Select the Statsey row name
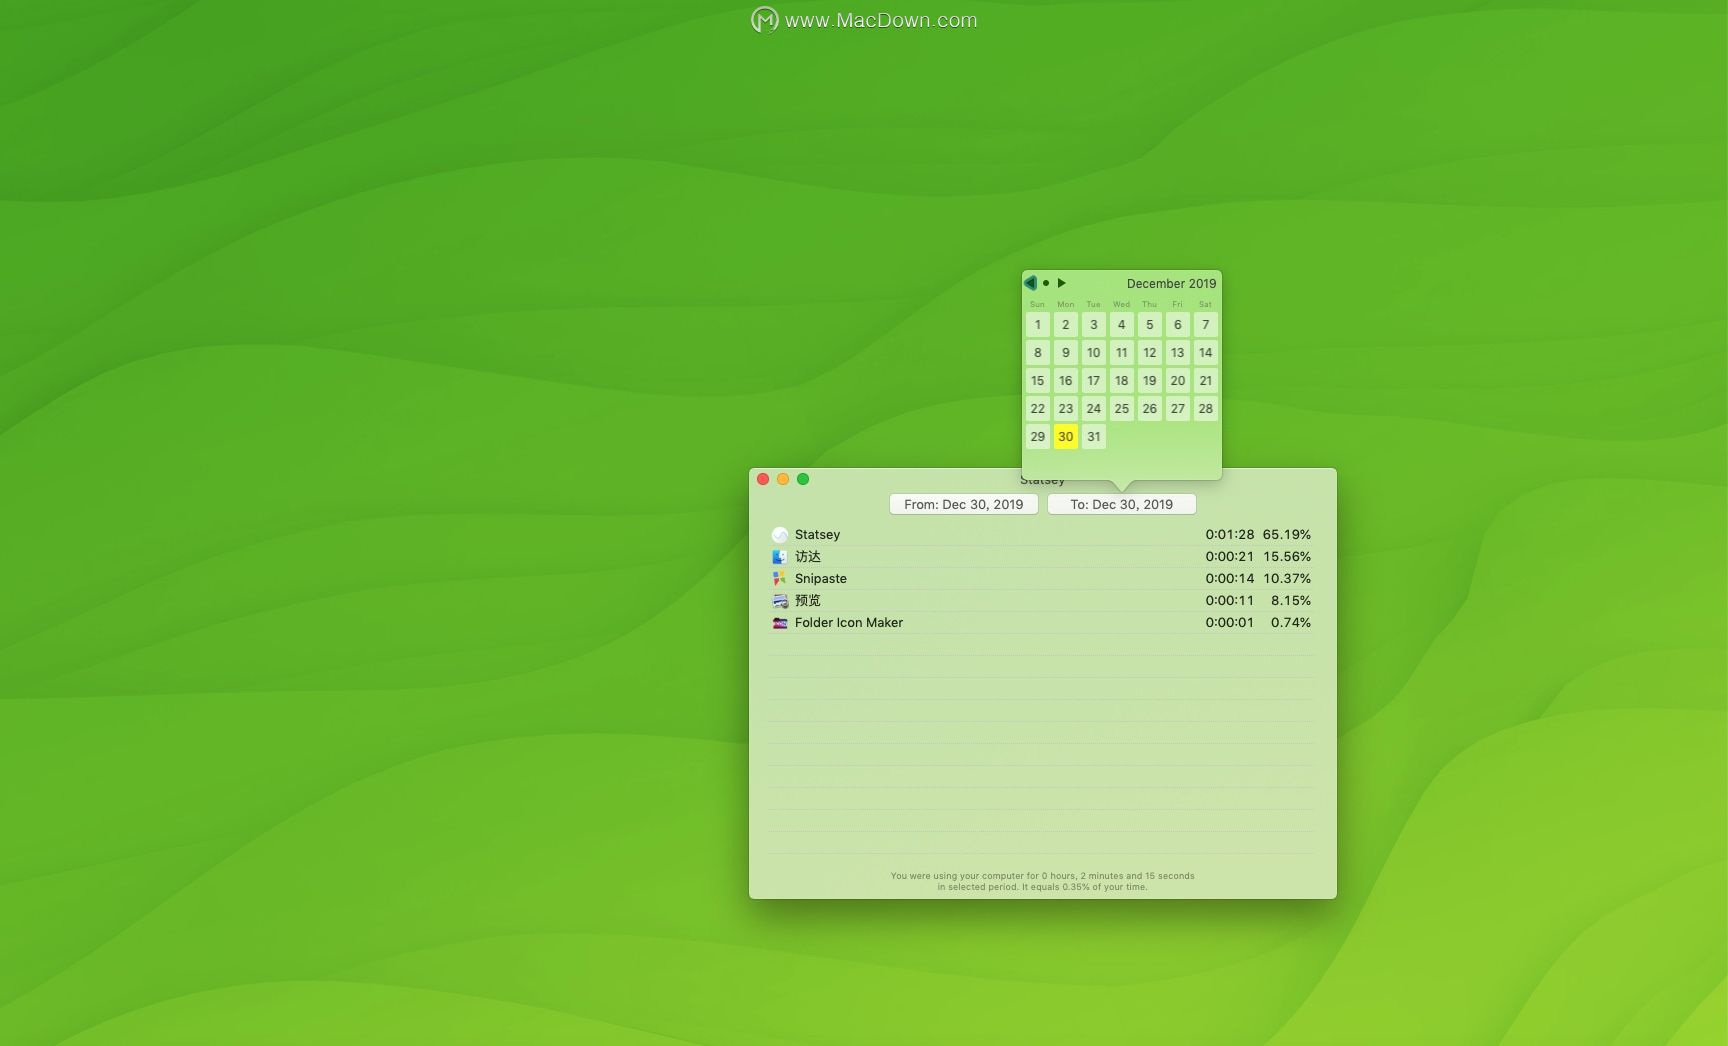The width and height of the screenshot is (1728, 1046). [x=817, y=535]
